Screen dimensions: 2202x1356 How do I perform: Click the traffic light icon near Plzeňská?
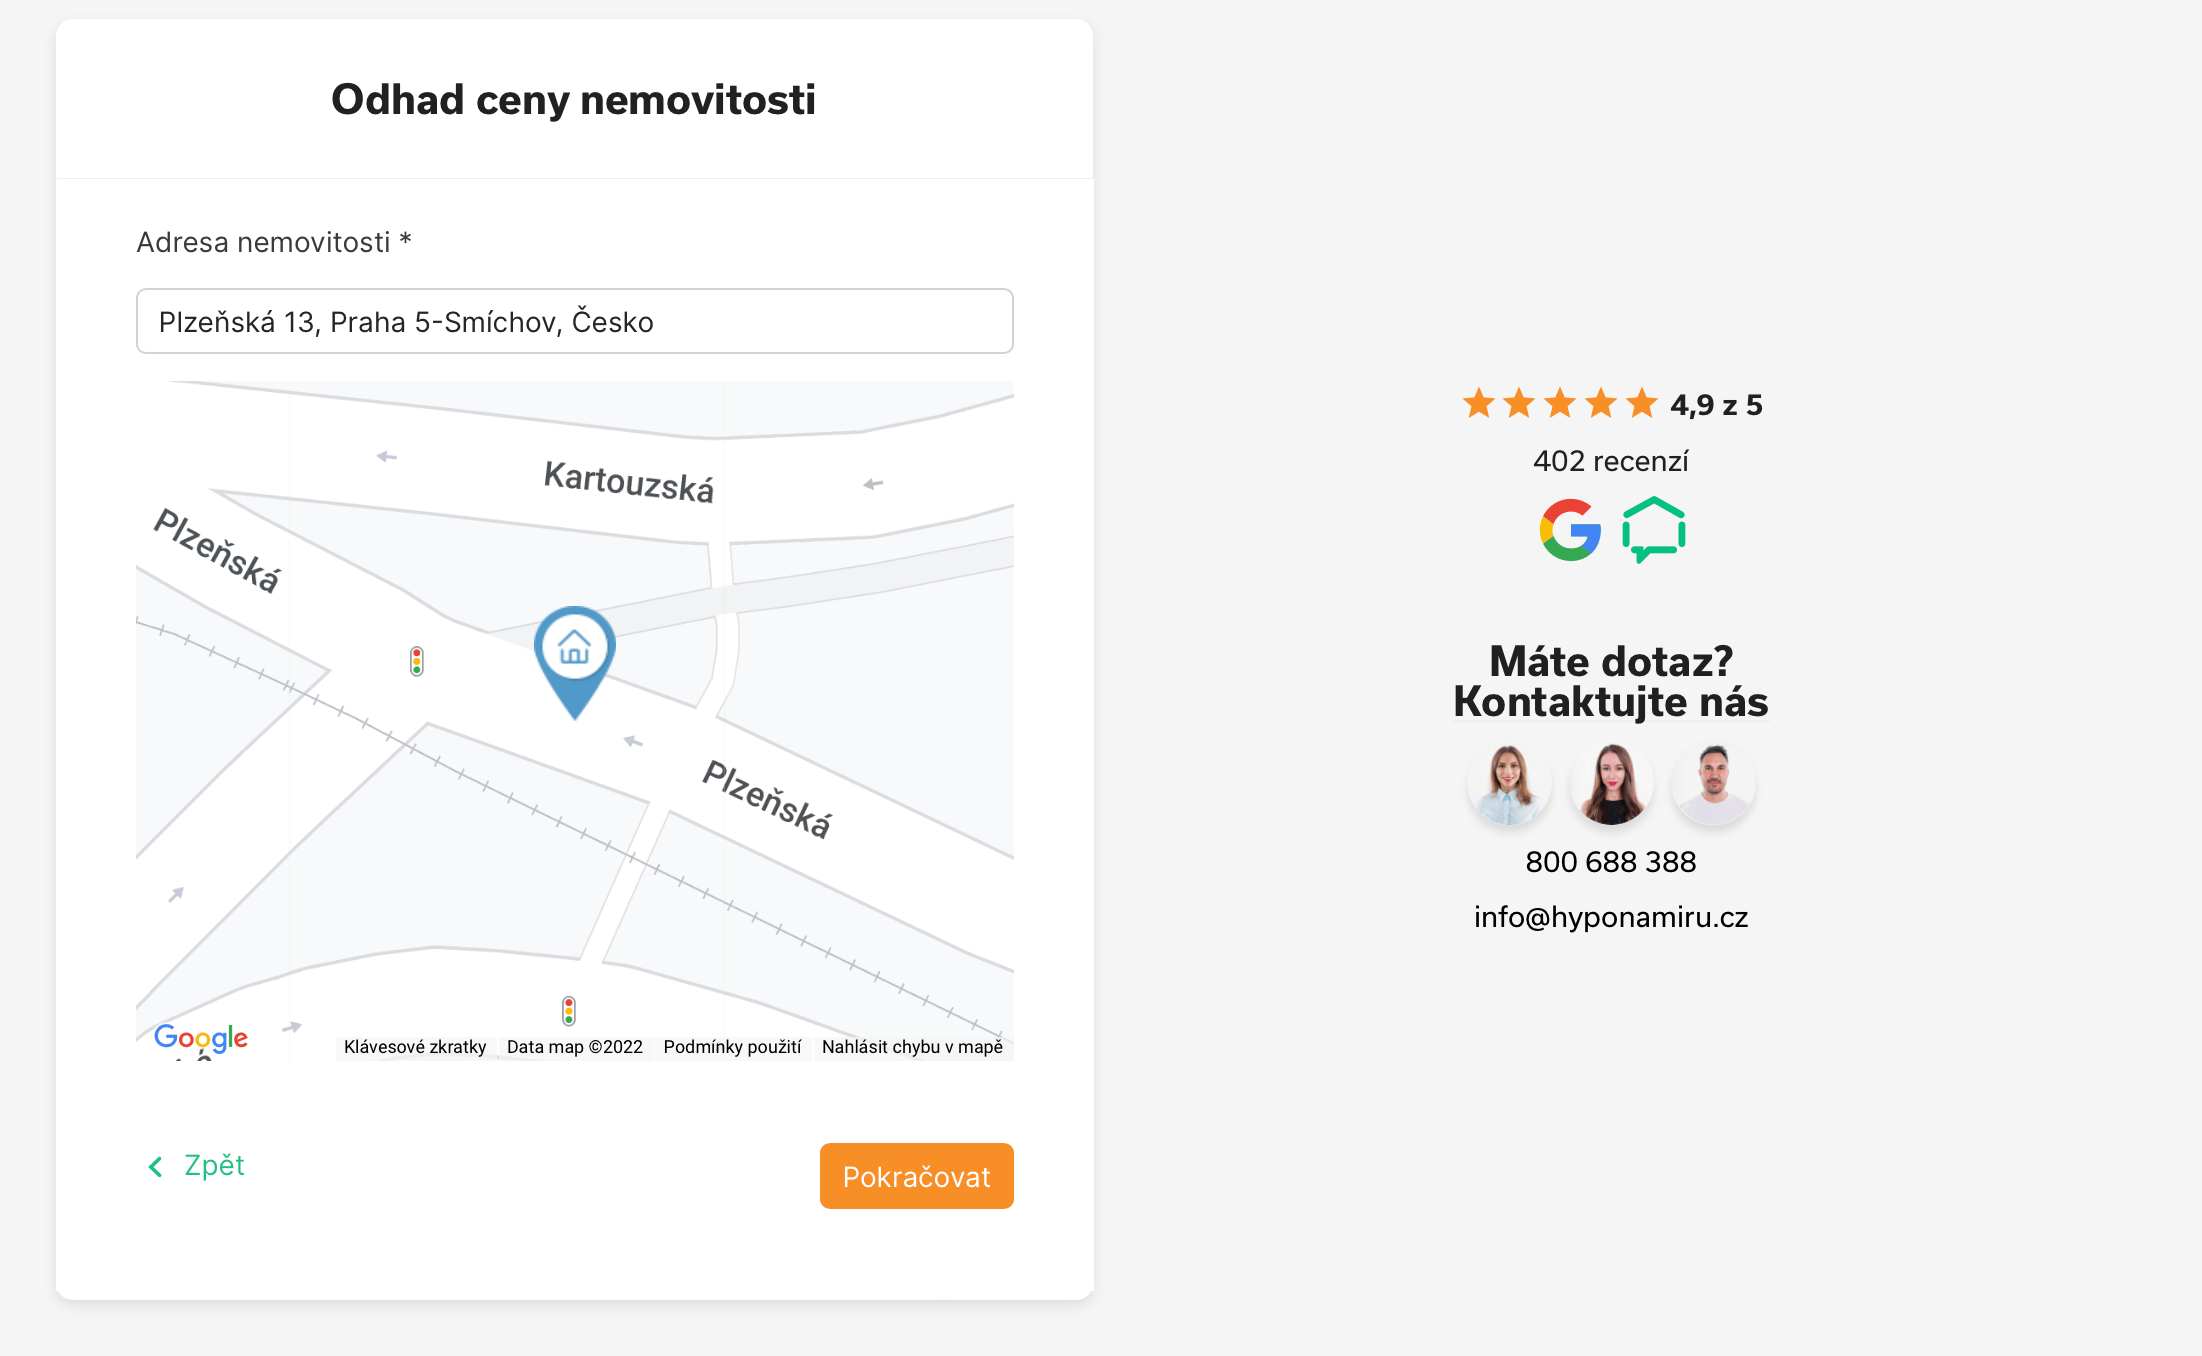[x=417, y=661]
